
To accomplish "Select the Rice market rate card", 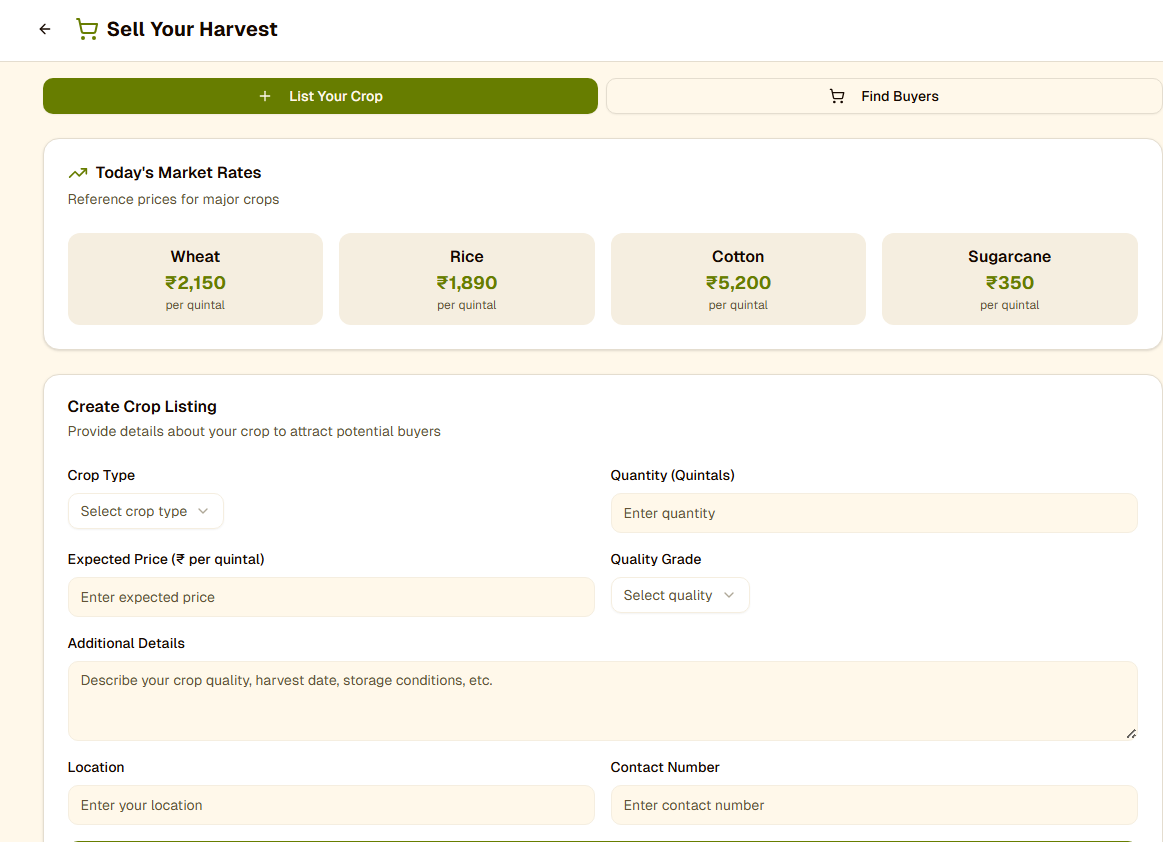I will (466, 279).
